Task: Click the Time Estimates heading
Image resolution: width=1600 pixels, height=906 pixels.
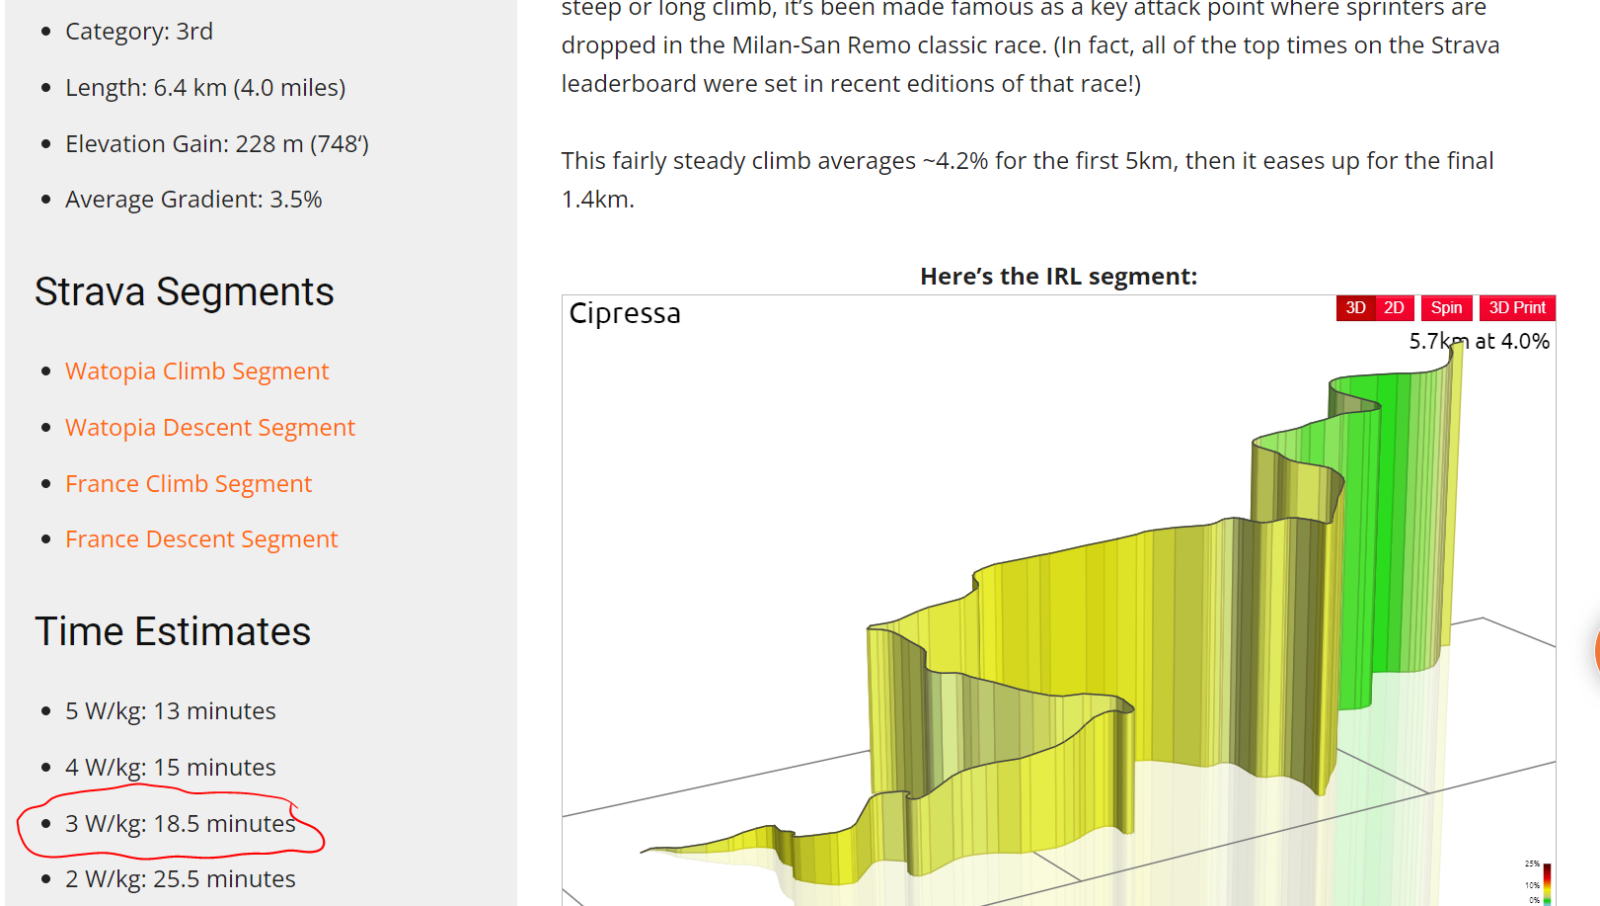Action: (173, 632)
